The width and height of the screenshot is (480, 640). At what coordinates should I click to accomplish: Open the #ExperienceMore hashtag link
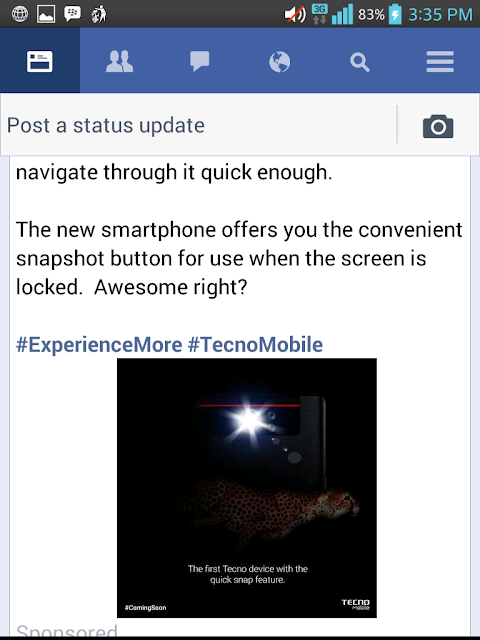click(99, 344)
